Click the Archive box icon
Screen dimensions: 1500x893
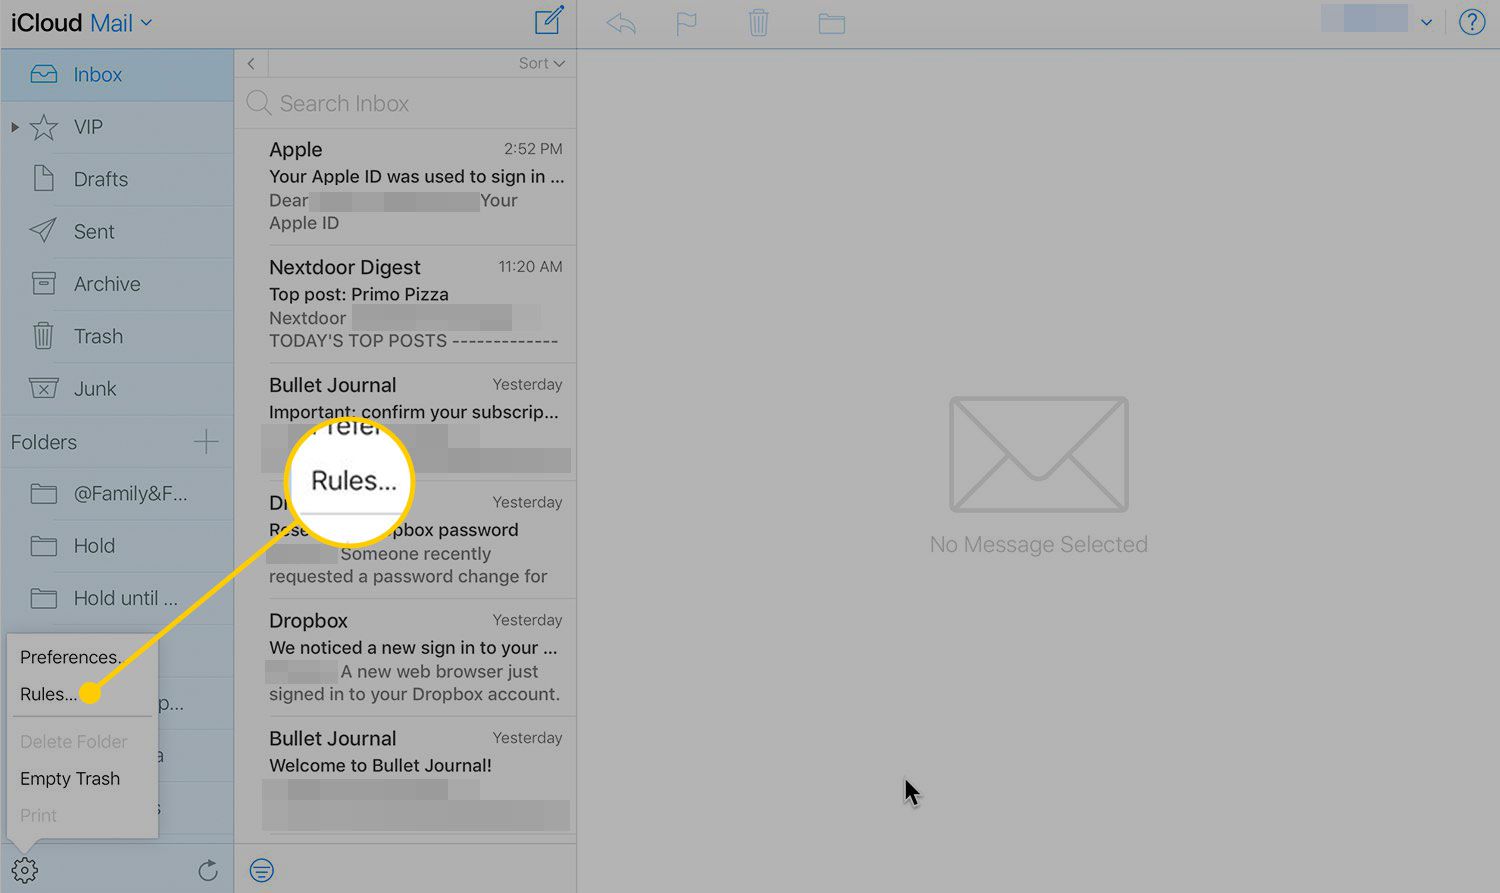point(43,283)
